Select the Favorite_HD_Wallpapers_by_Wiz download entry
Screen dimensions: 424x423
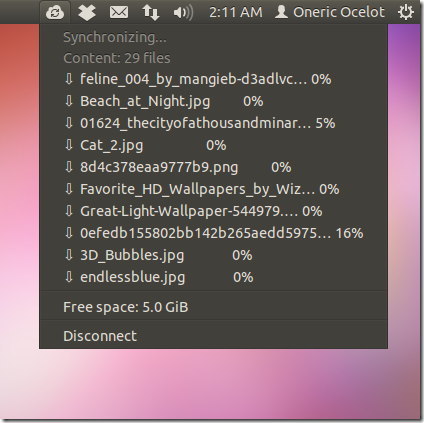click(x=213, y=189)
